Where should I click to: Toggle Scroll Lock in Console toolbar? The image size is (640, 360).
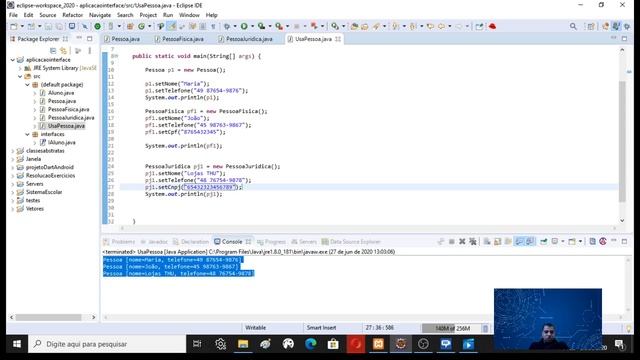coord(498,242)
